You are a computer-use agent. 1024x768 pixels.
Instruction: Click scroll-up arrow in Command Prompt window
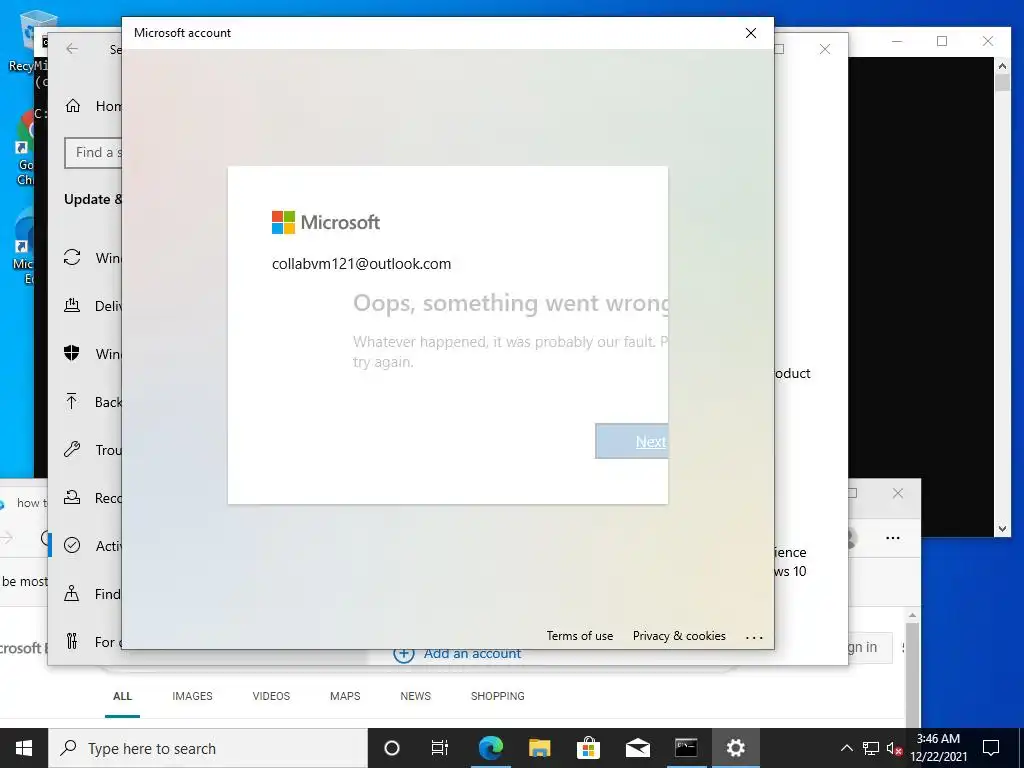pyautogui.click(x=1002, y=65)
